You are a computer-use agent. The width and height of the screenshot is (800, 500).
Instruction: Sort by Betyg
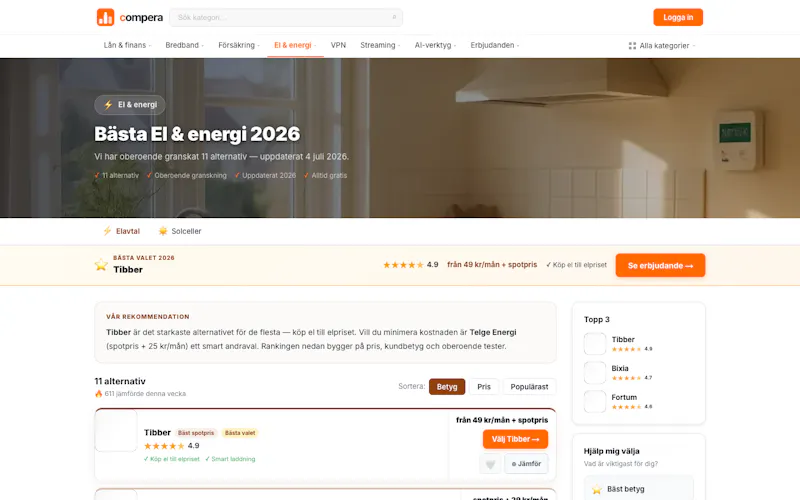pyautogui.click(x=447, y=387)
